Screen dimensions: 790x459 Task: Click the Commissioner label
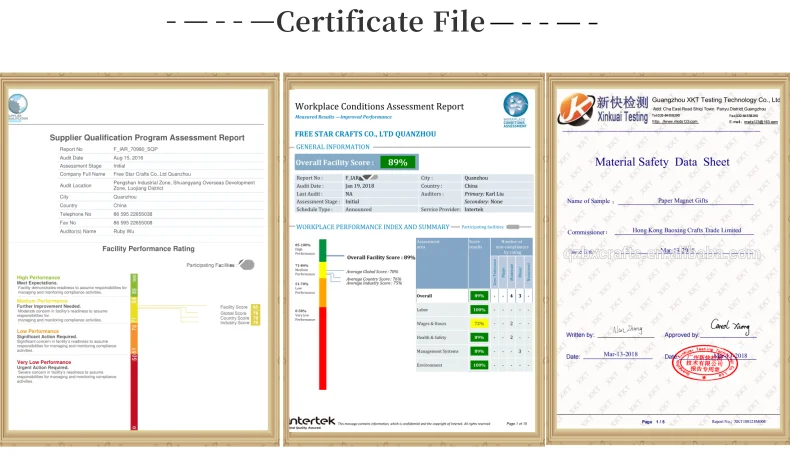(x=587, y=232)
